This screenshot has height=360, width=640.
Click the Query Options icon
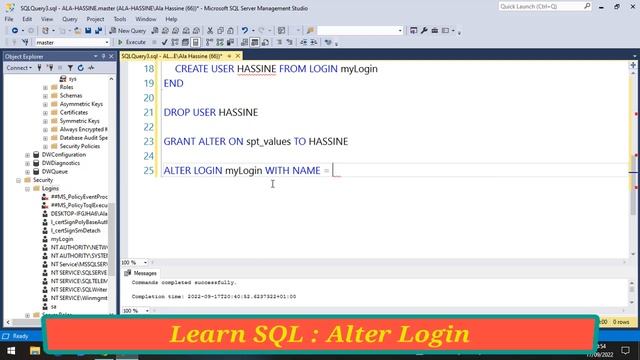[x=185, y=42]
